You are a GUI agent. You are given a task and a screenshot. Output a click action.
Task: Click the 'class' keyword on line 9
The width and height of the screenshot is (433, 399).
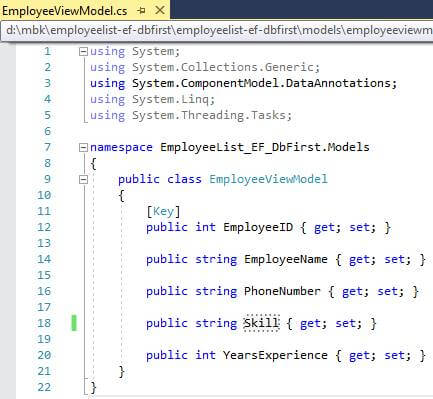pyautogui.click(x=184, y=179)
